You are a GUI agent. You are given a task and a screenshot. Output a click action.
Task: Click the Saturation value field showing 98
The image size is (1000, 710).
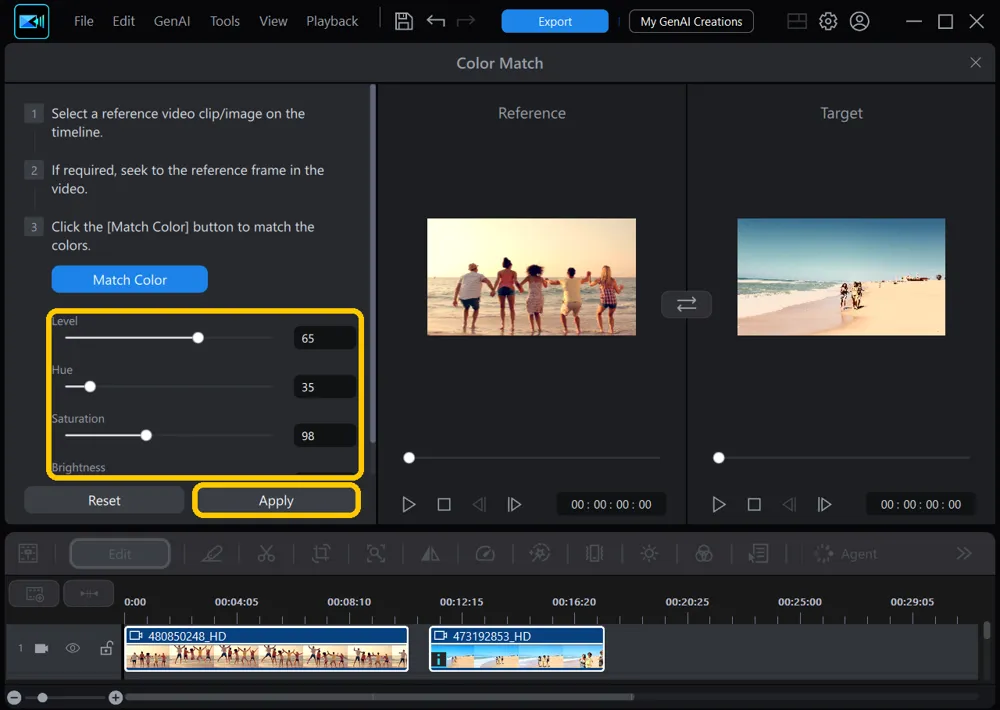pos(325,436)
